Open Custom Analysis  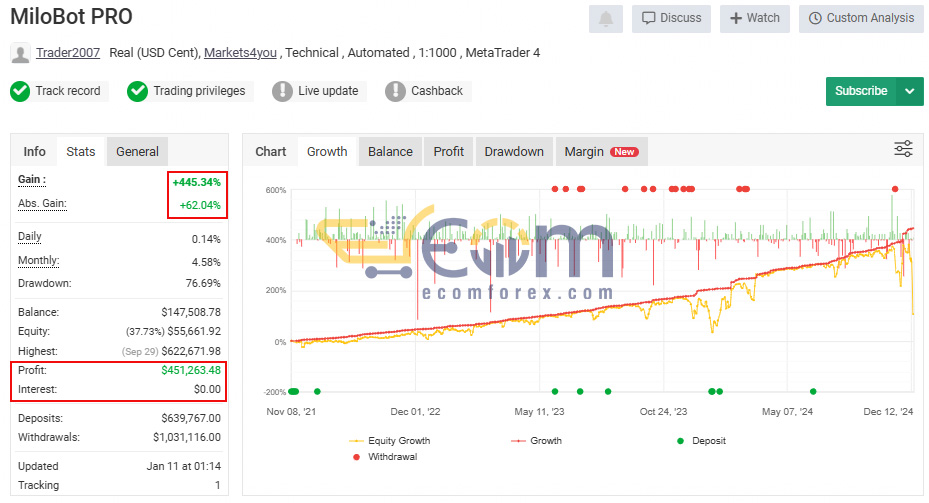861,18
